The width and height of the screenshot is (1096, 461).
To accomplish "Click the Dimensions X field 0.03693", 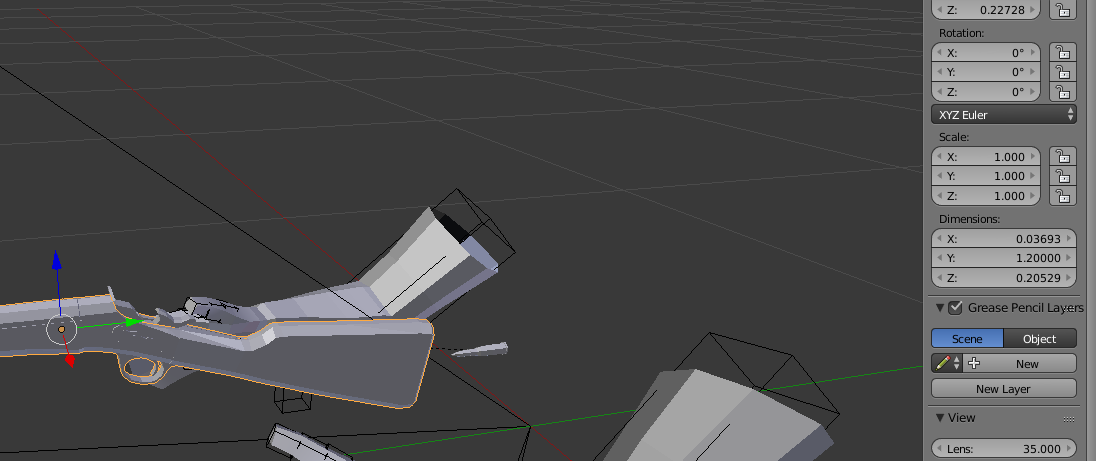I will (x=1004, y=238).
